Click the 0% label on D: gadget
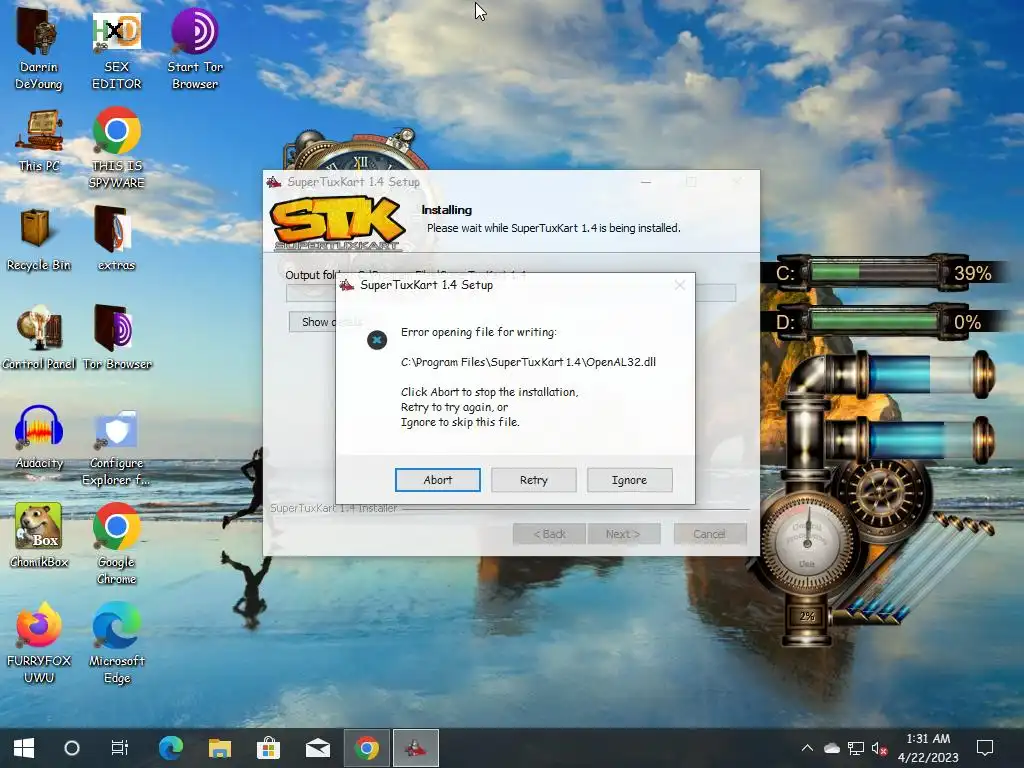 click(967, 322)
